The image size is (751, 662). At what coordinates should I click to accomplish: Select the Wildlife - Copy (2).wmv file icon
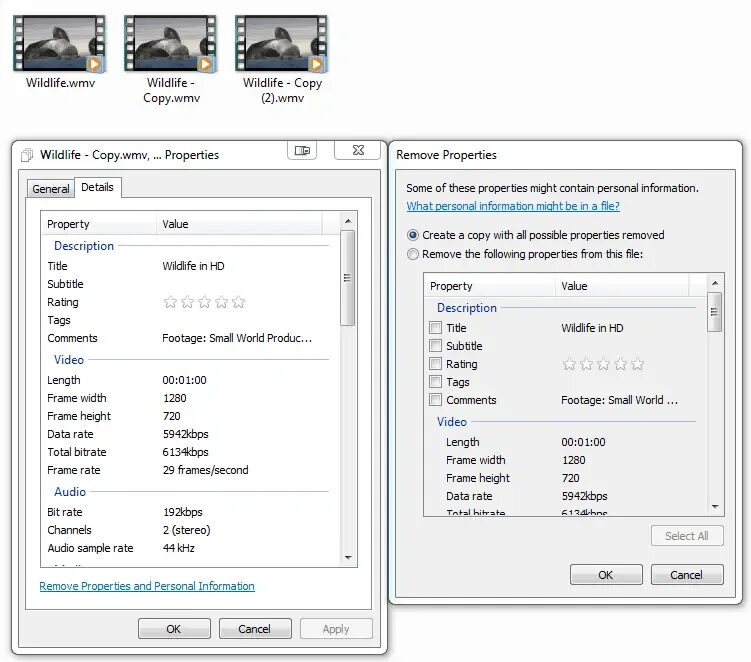coord(282,44)
